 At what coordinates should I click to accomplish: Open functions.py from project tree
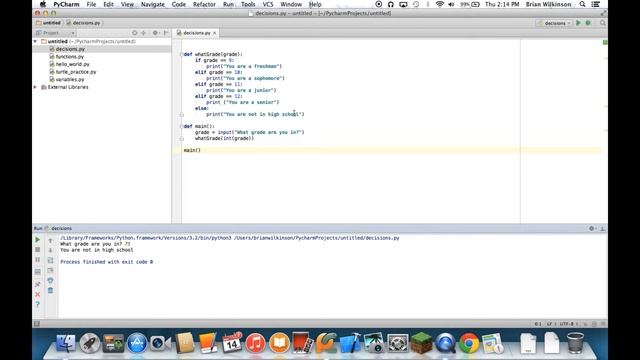[69, 57]
